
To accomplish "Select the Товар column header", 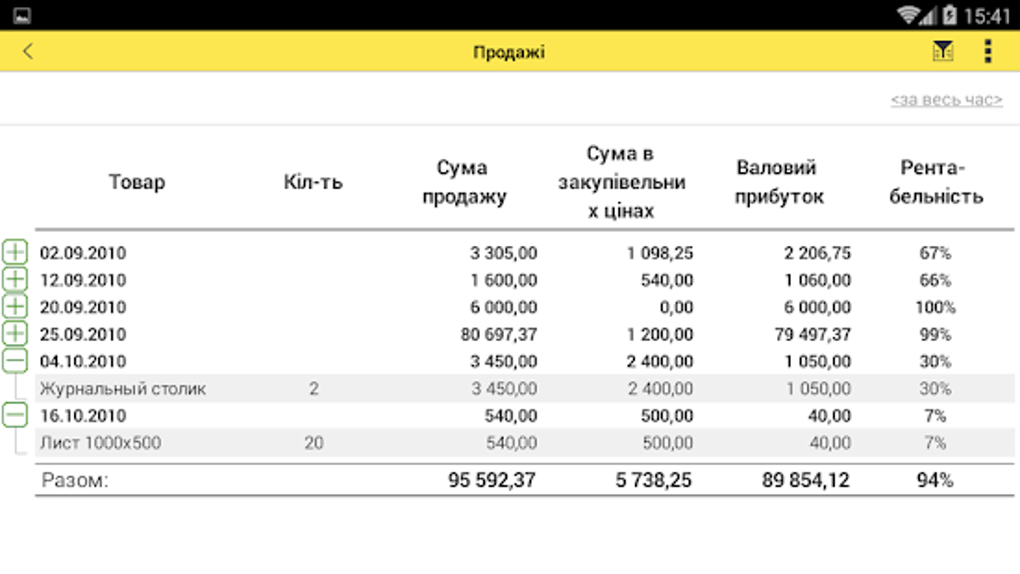I will click(137, 182).
